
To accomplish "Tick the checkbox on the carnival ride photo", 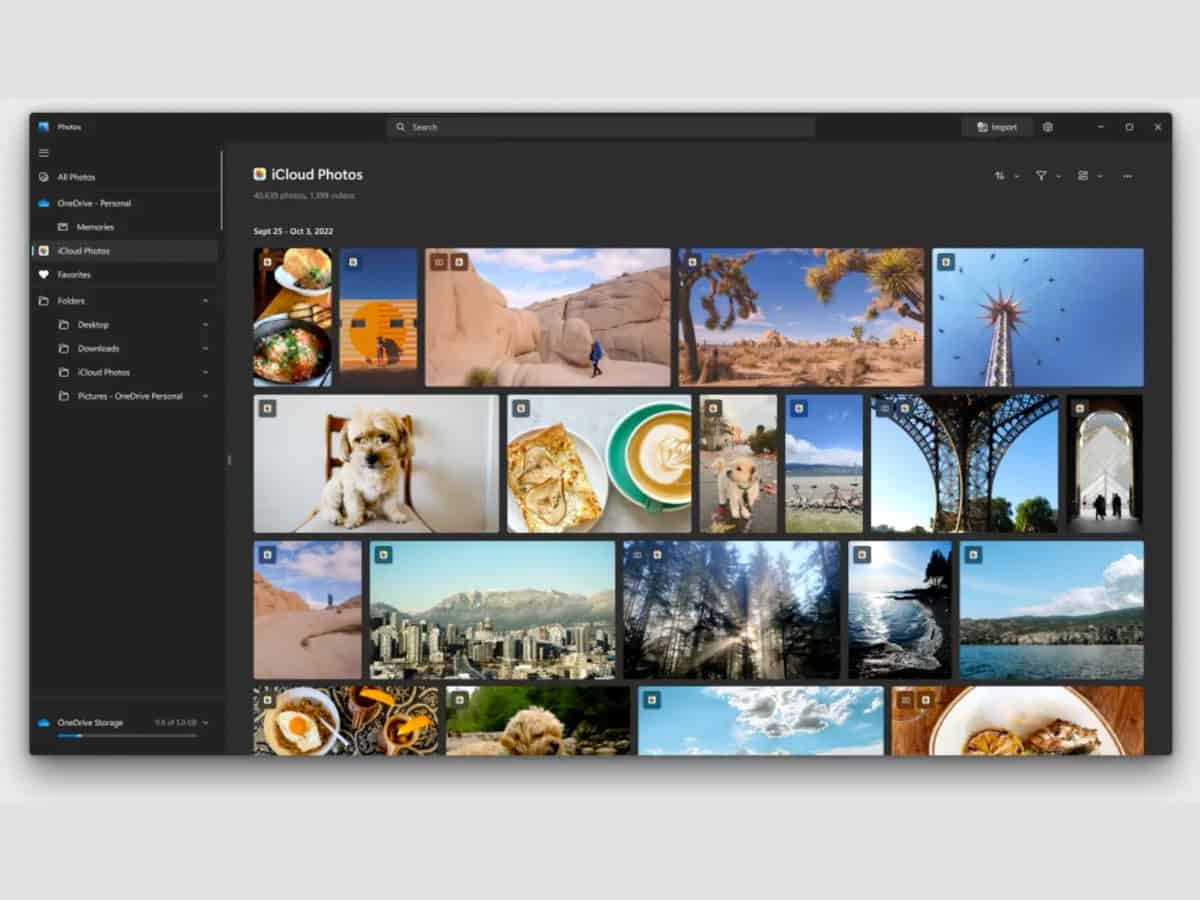I will pyautogui.click(x=946, y=262).
